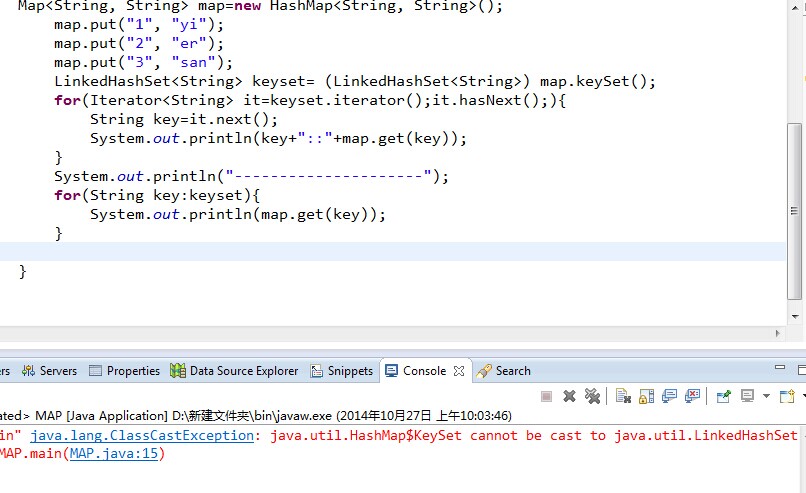Click editor scrollbar down arrow

(795, 317)
